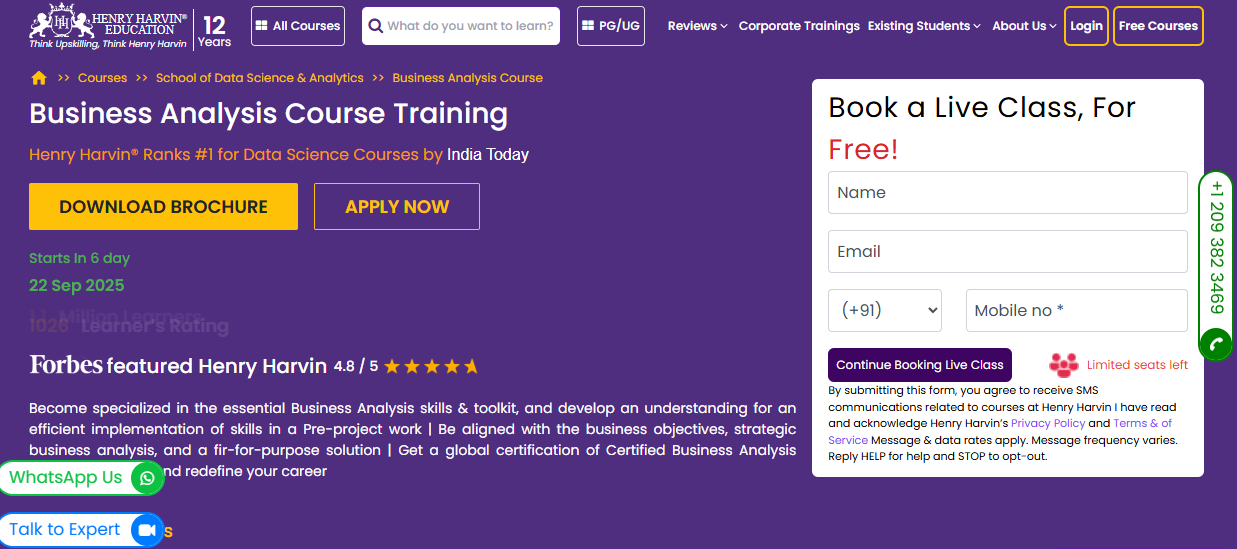Open the Free Courses button
This screenshot has height=549, width=1237.
[x=1158, y=26]
